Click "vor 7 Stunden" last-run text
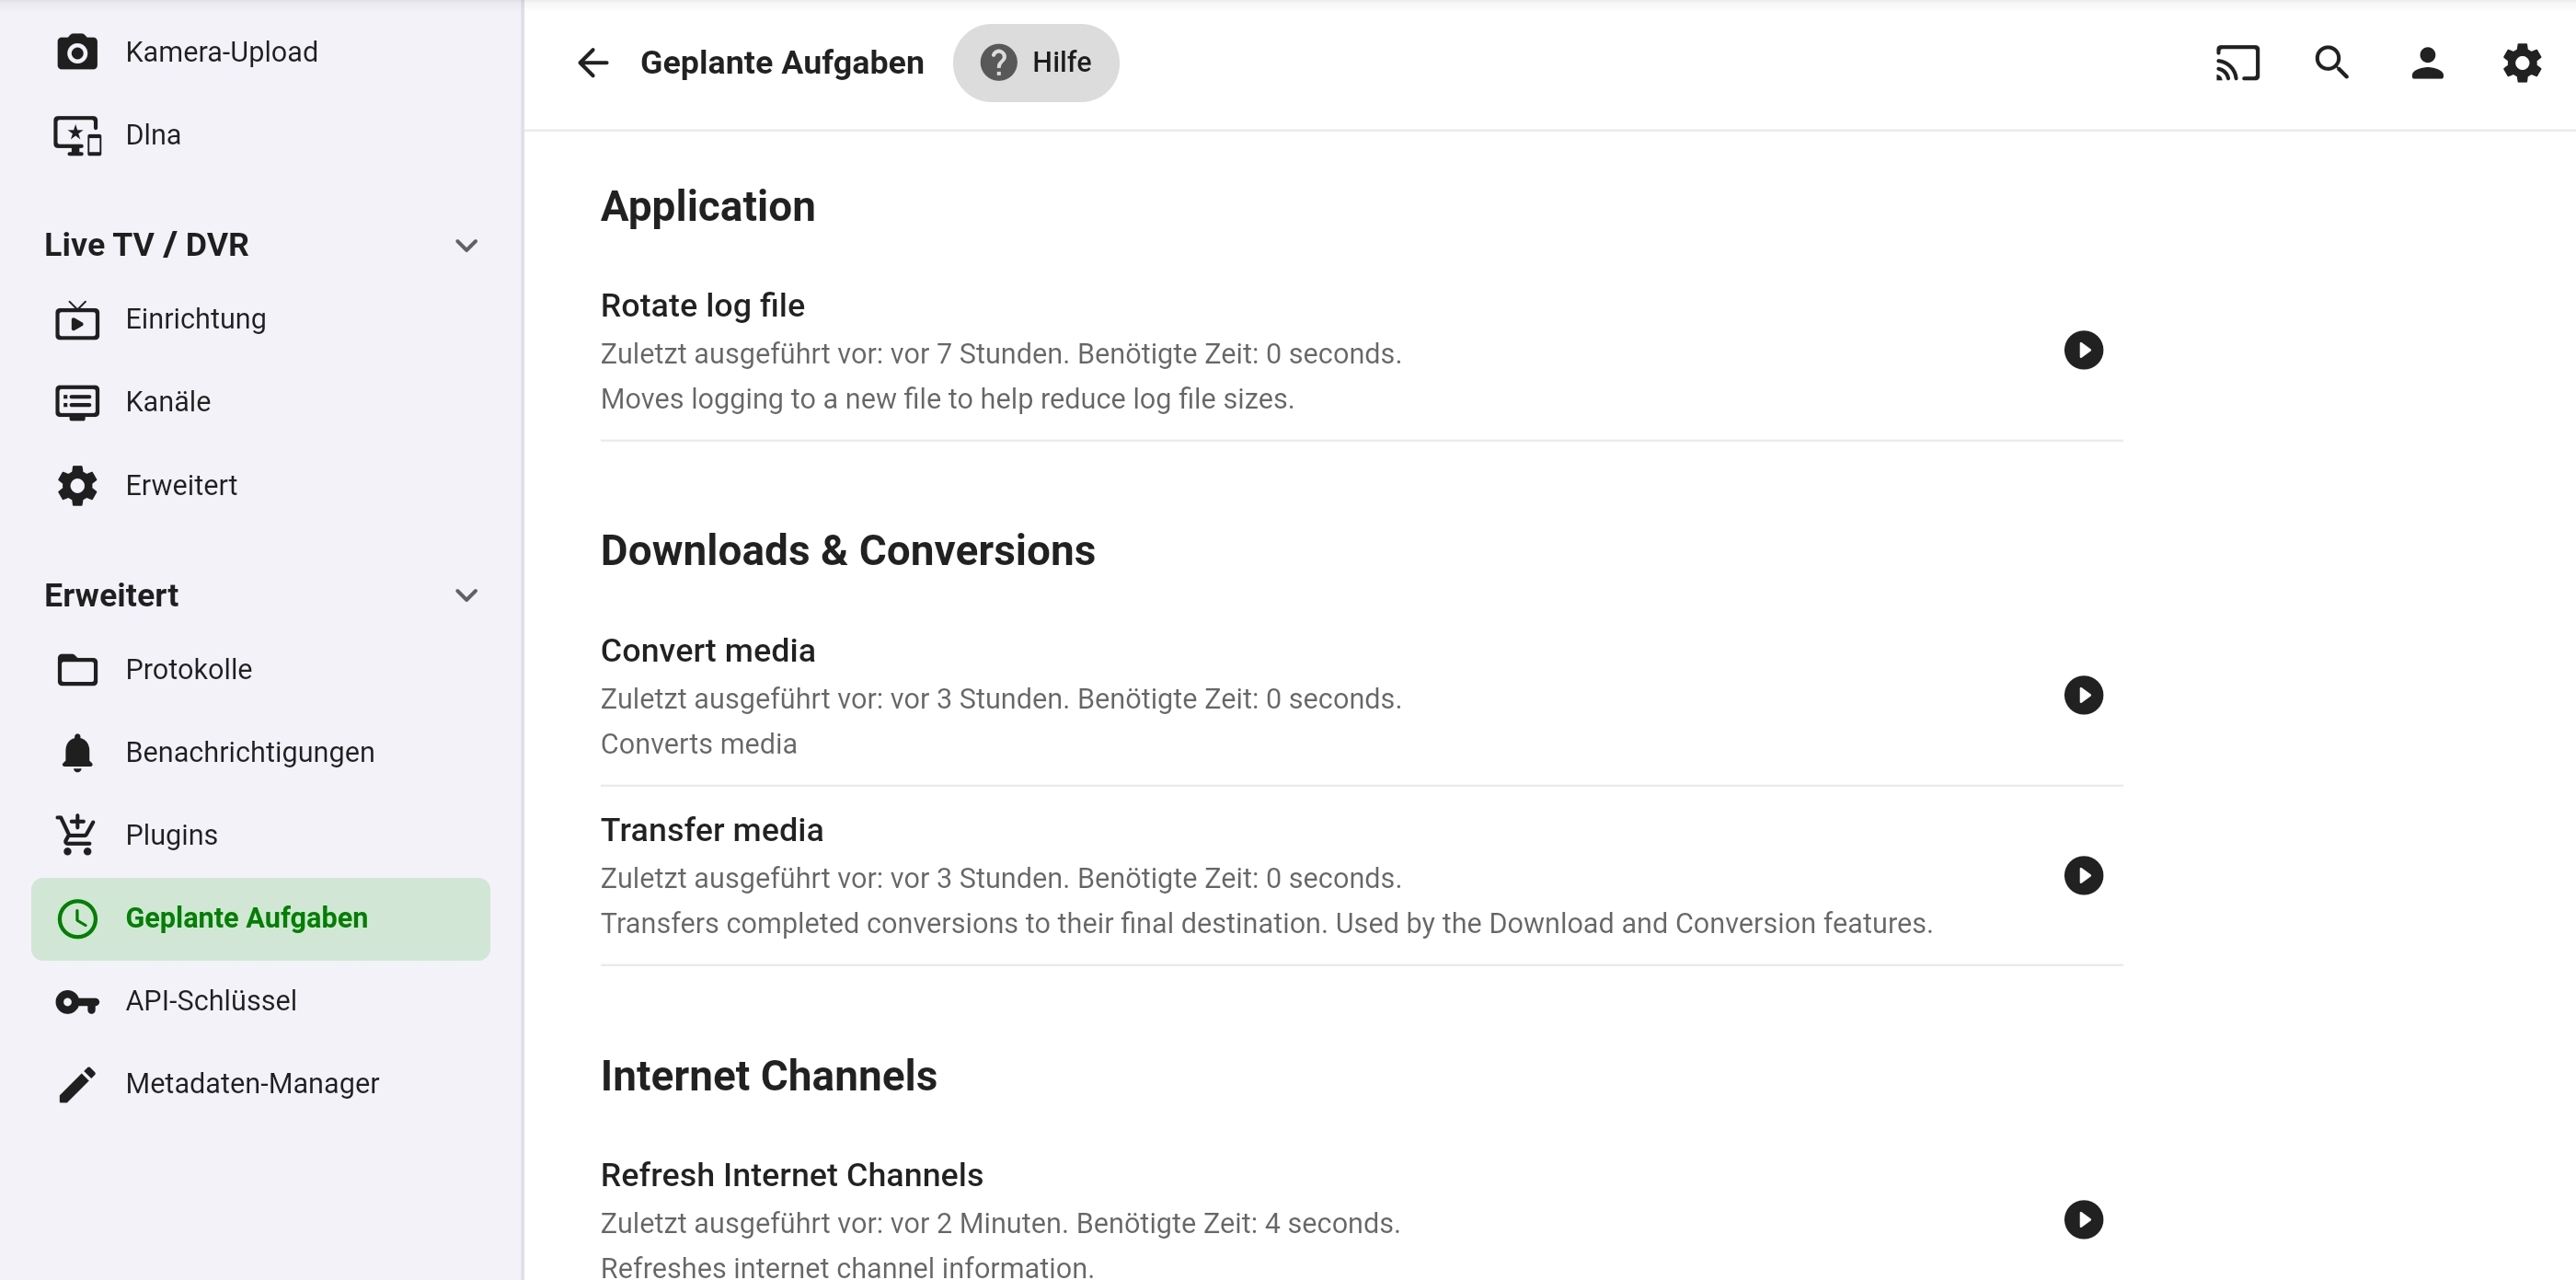 point(979,354)
